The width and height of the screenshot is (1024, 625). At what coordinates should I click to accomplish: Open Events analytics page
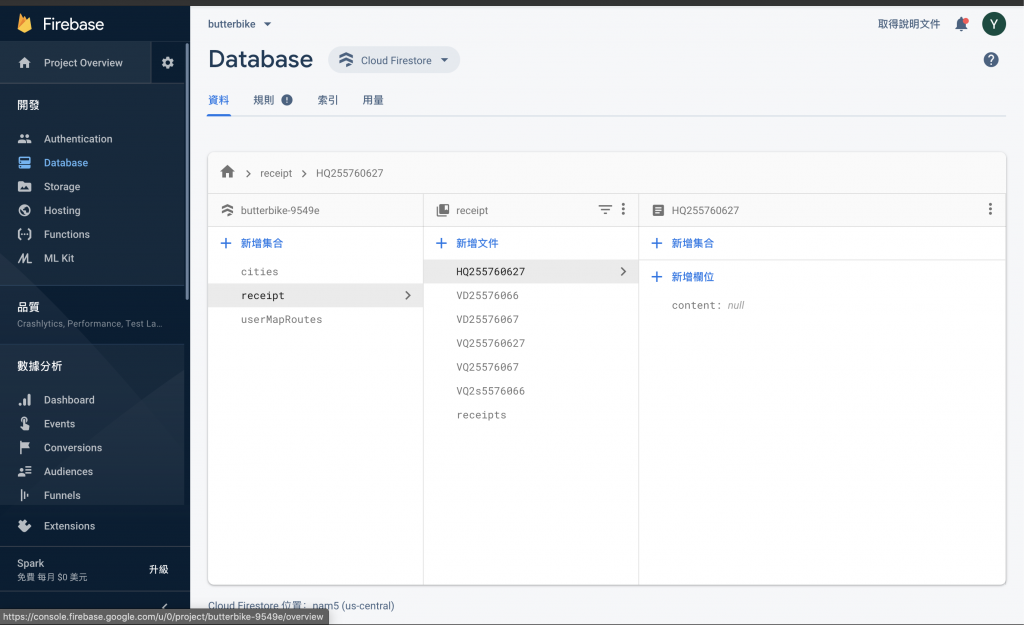(x=59, y=423)
